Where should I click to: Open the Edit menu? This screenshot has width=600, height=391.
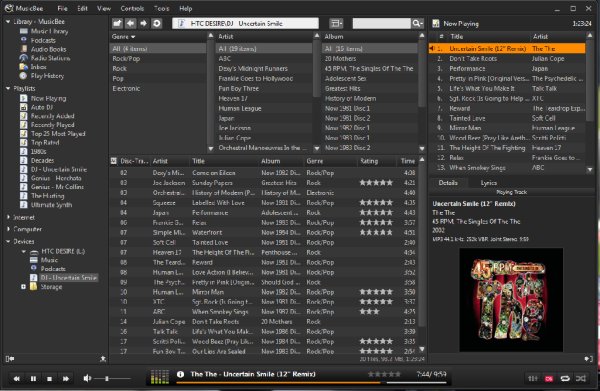pyautogui.click(x=83, y=8)
